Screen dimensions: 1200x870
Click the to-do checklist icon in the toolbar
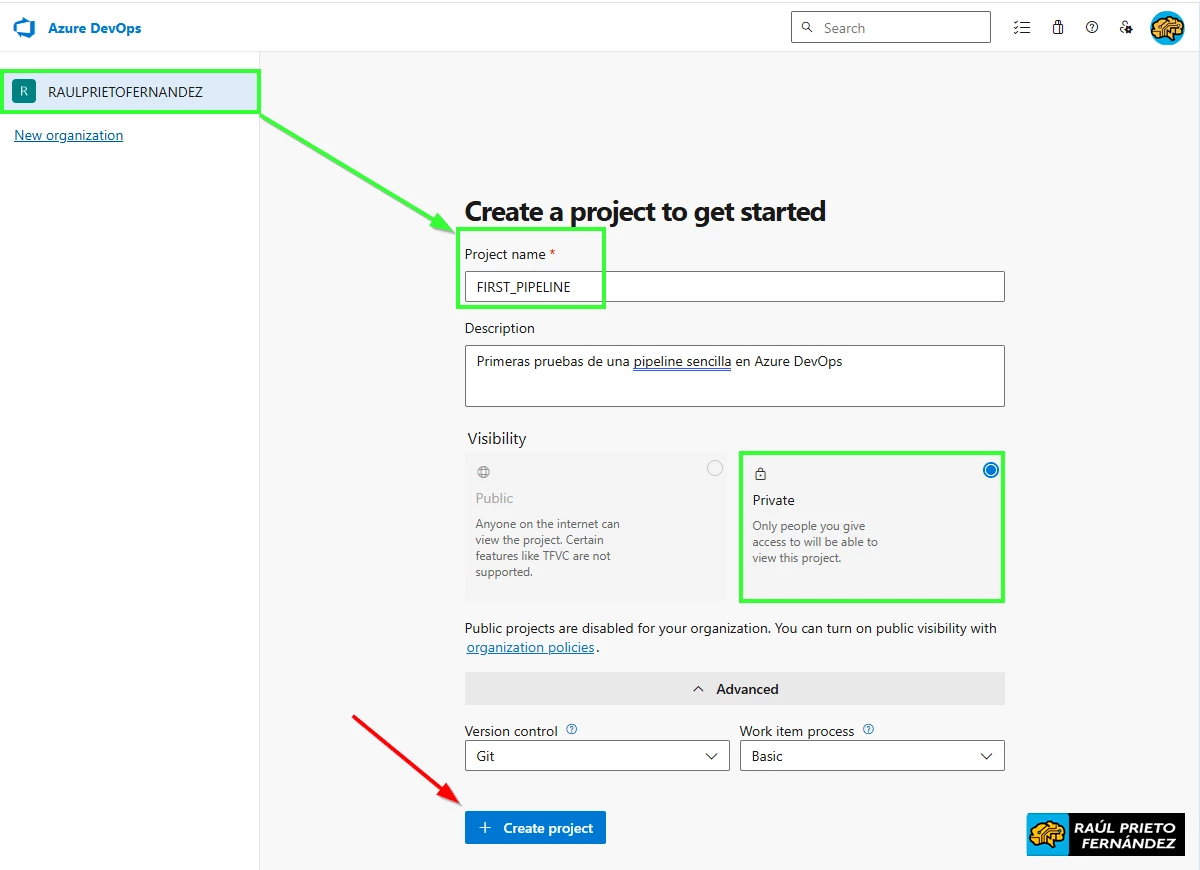click(1022, 27)
